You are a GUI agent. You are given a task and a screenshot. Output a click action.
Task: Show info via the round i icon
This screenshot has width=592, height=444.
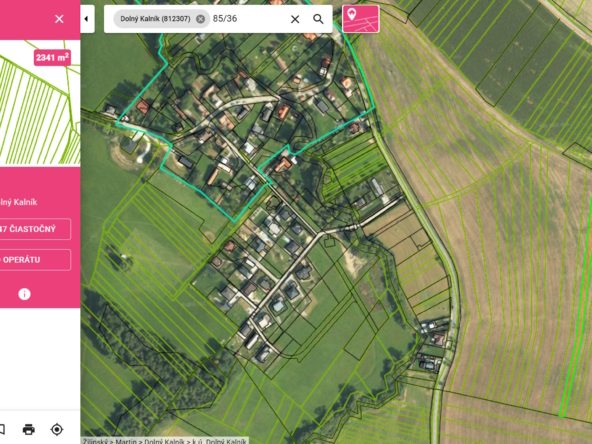[25, 294]
